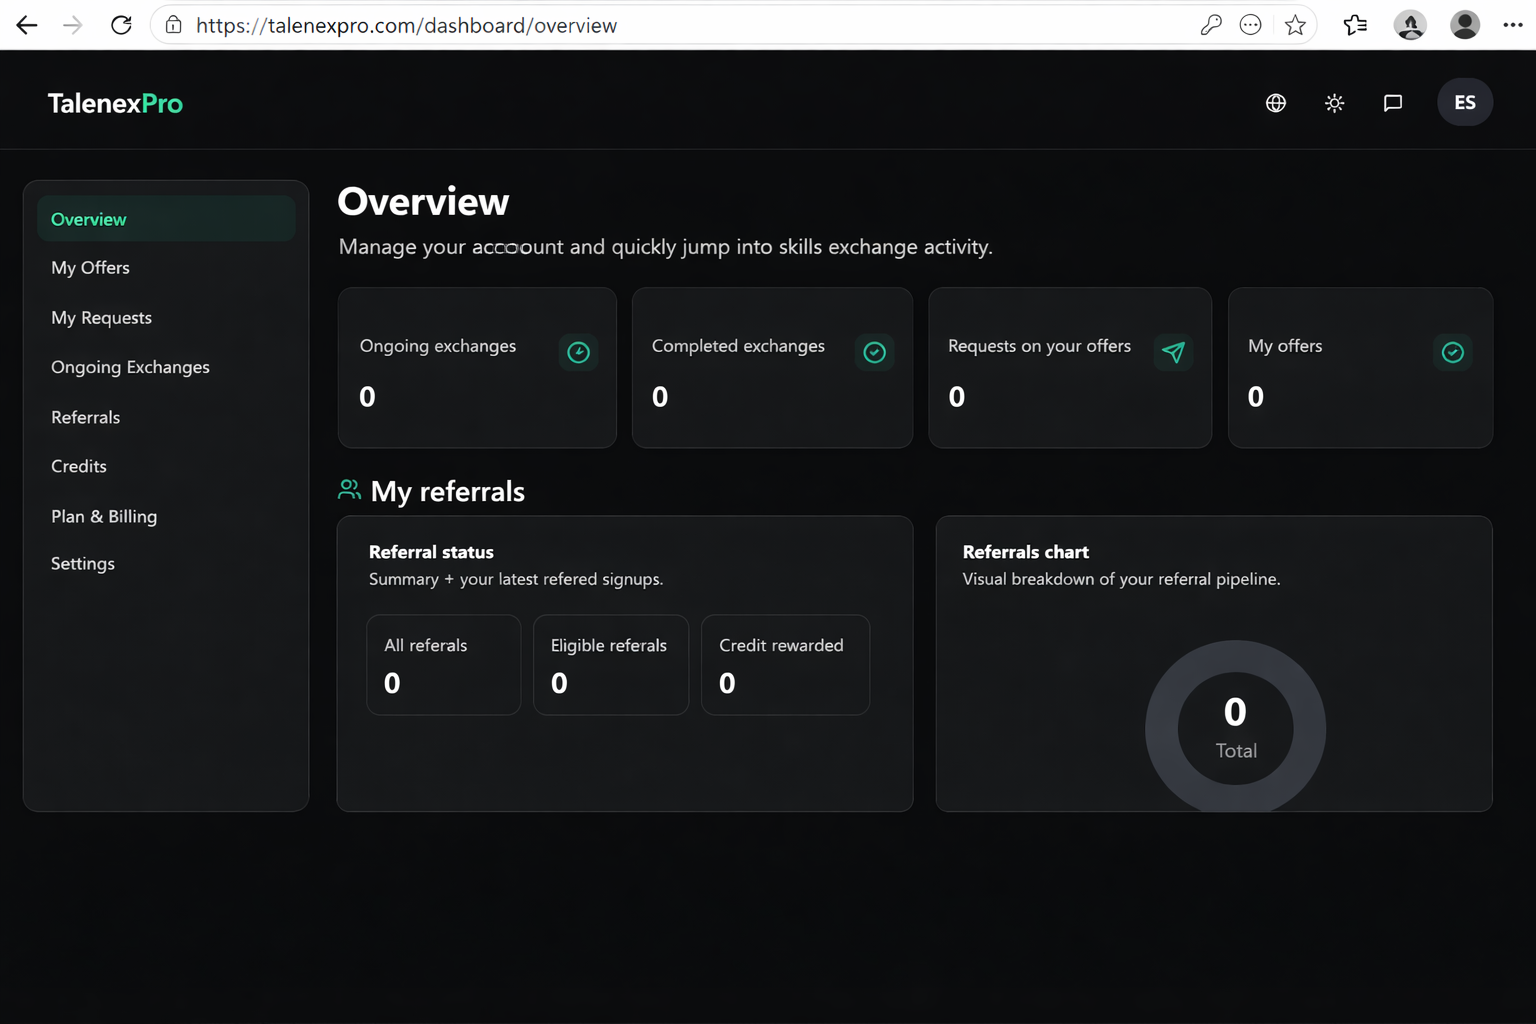Image resolution: width=1536 pixels, height=1024 pixels.
Task: Toggle light theme with sun icon
Action: tap(1334, 103)
